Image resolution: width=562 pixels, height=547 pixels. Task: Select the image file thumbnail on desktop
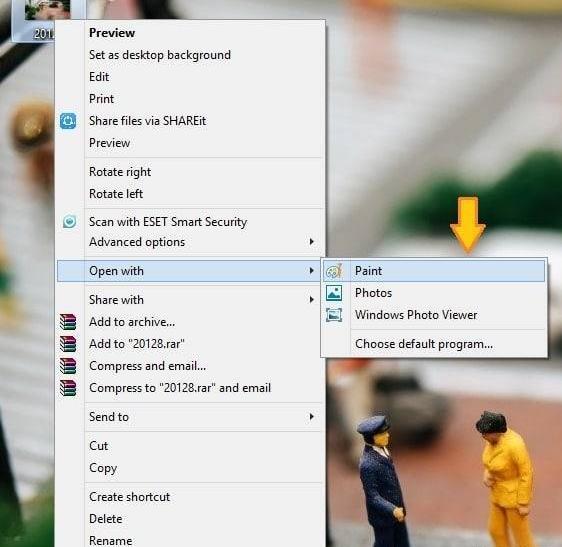(x=47, y=10)
